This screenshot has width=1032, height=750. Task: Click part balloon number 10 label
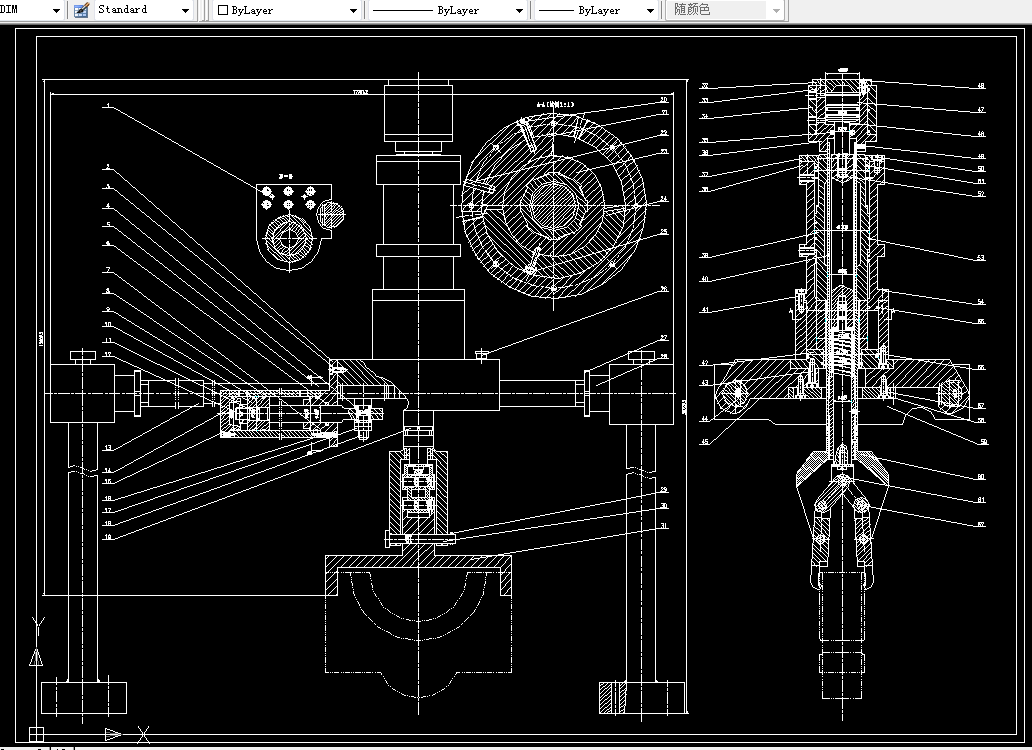(108, 324)
